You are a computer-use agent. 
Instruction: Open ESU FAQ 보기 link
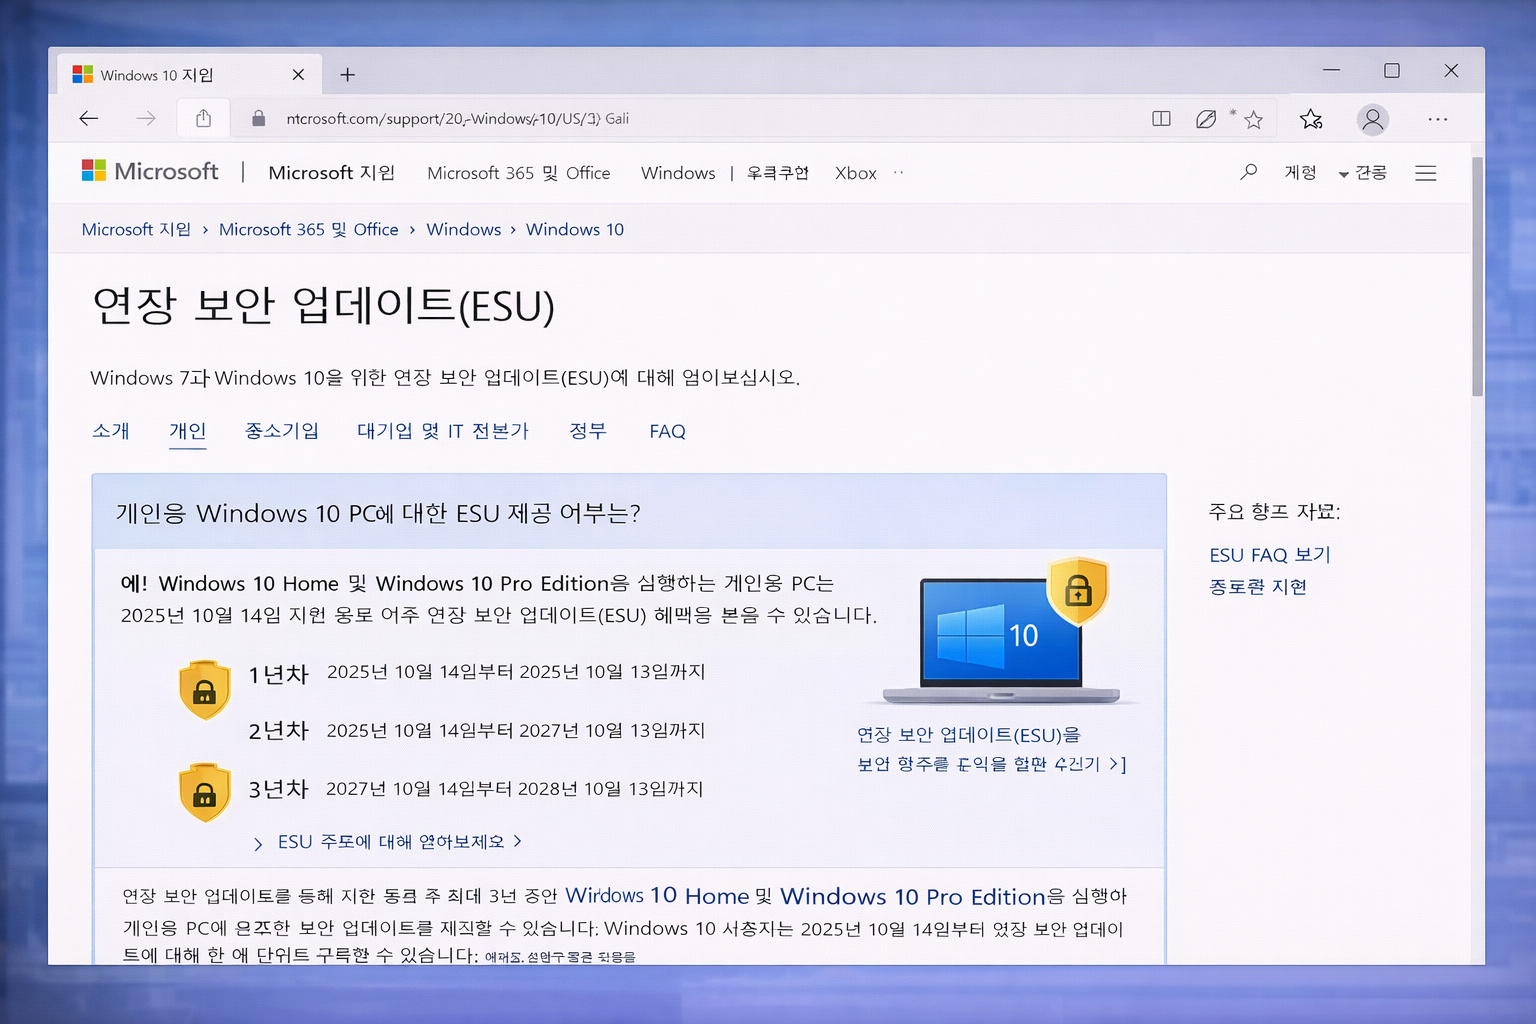(1270, 555)
